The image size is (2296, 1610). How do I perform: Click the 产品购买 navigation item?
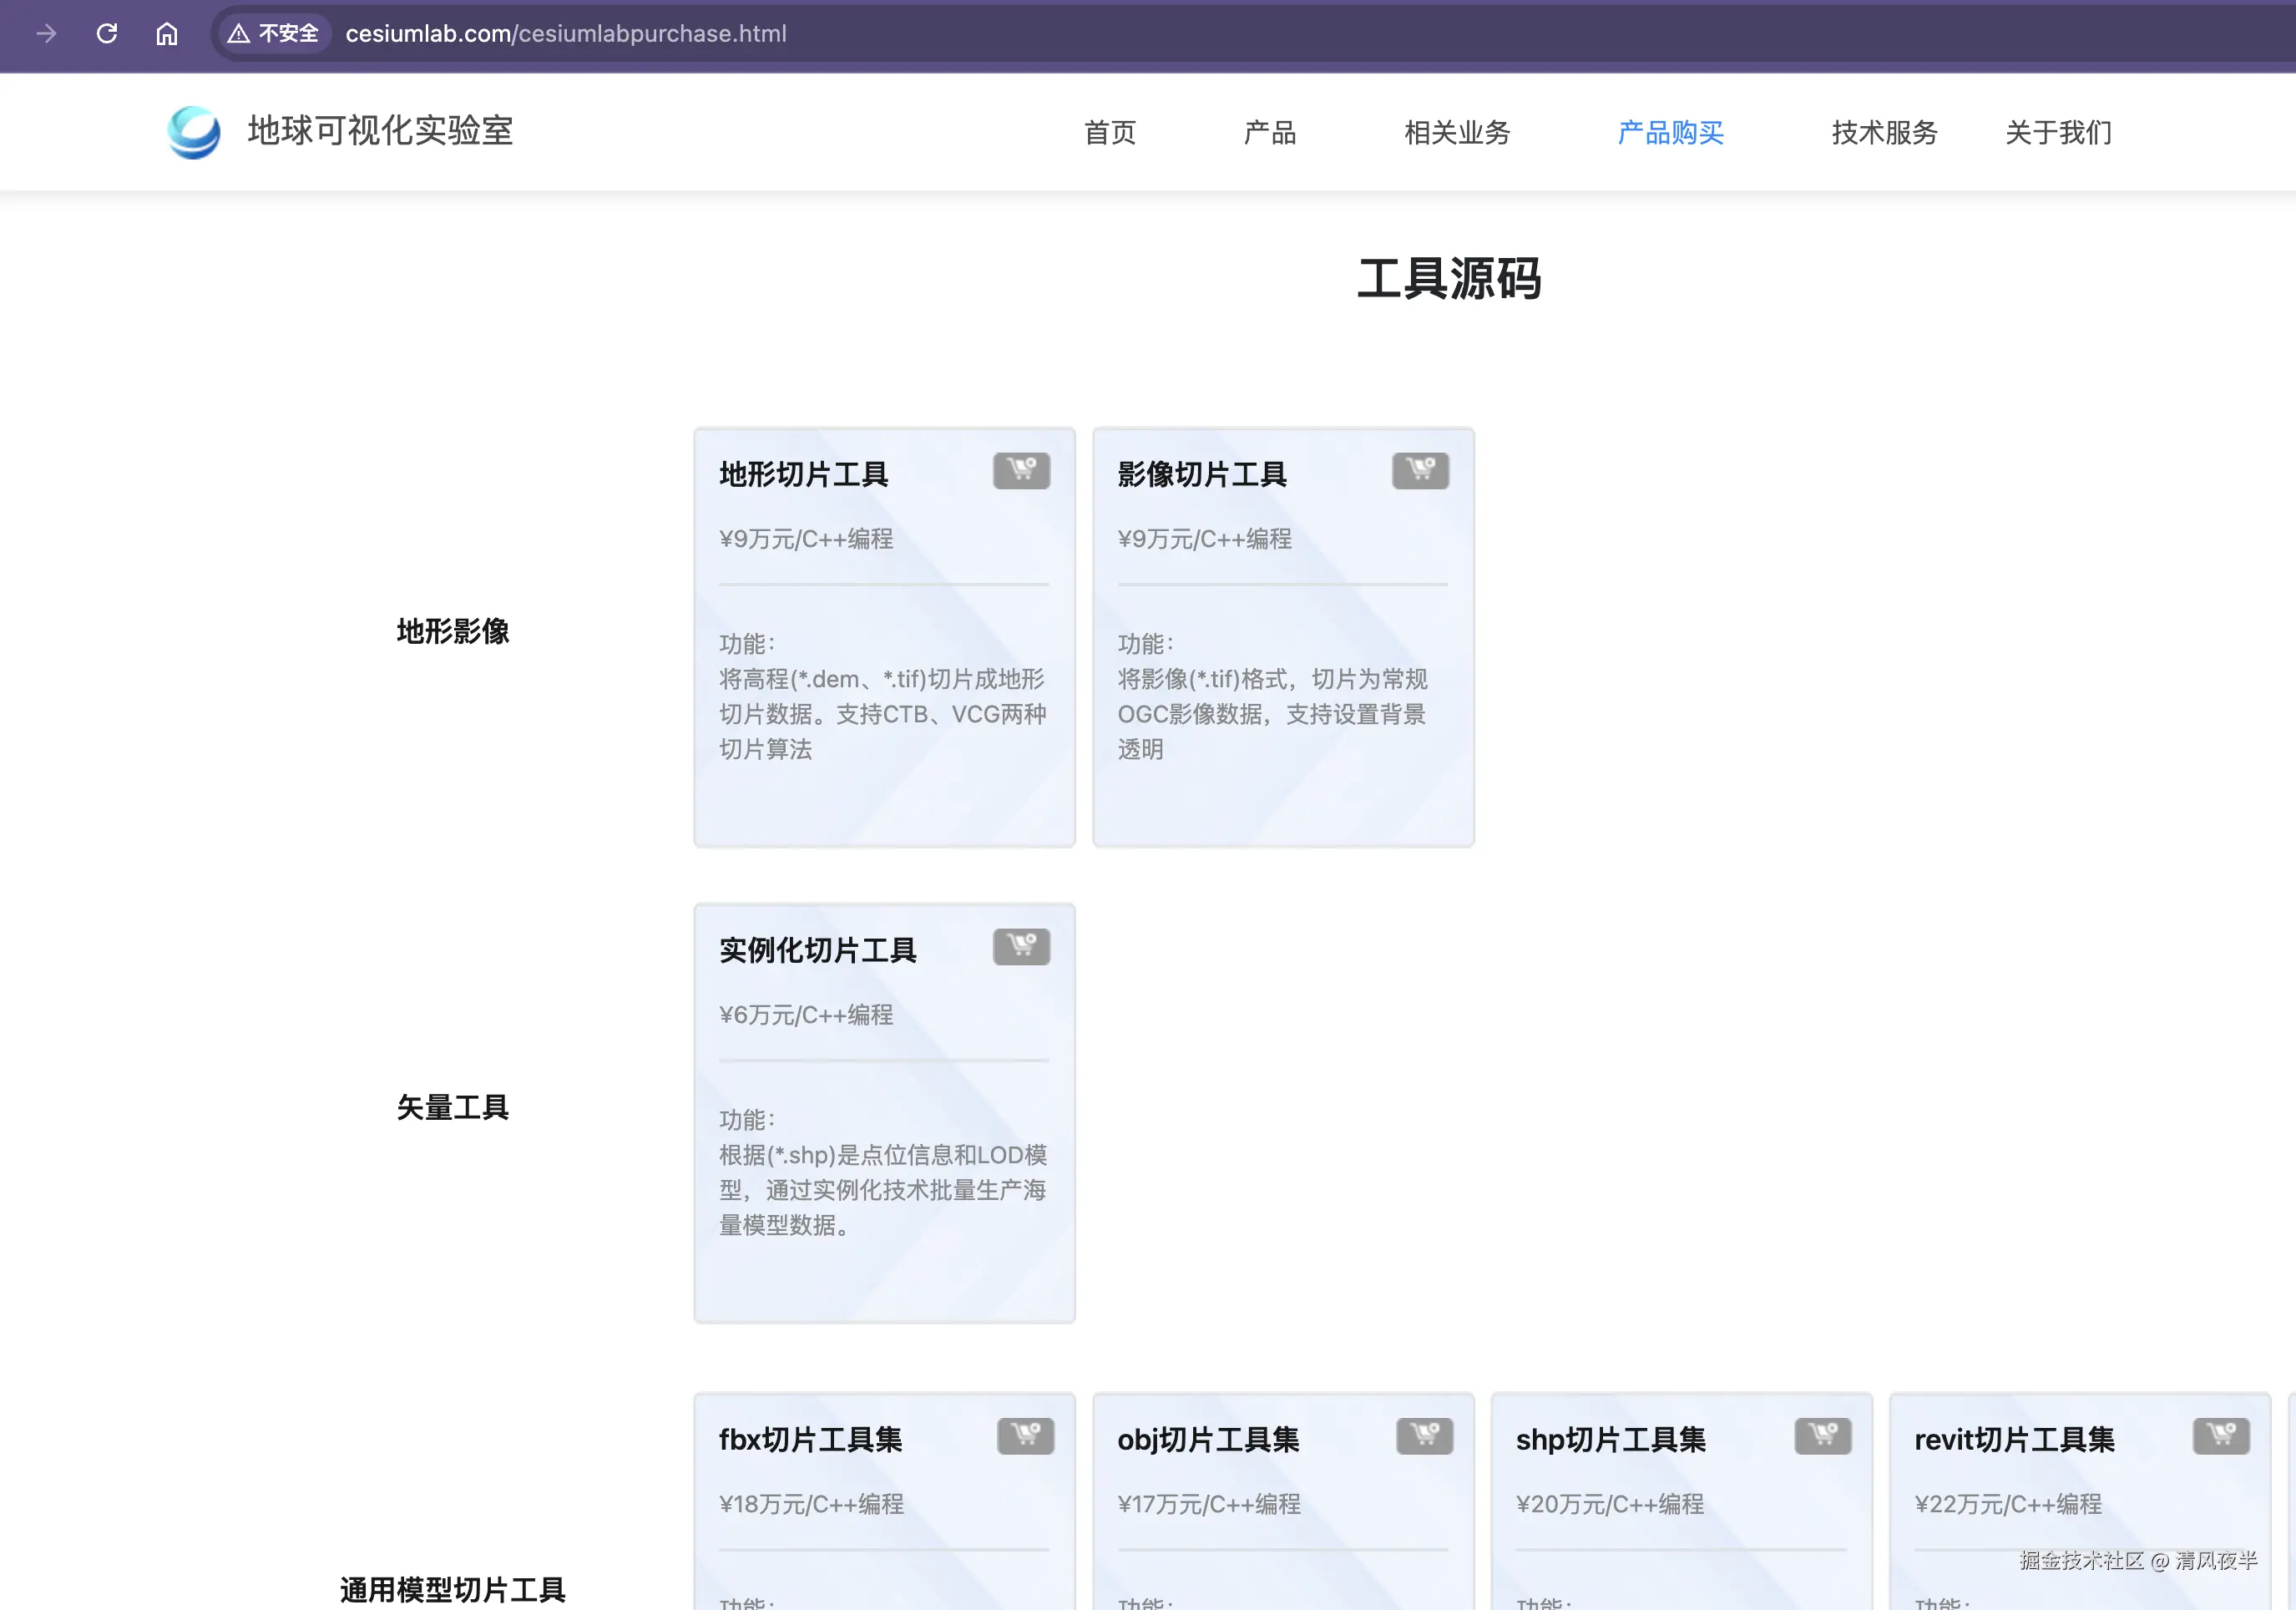[x=1670, y=132]
